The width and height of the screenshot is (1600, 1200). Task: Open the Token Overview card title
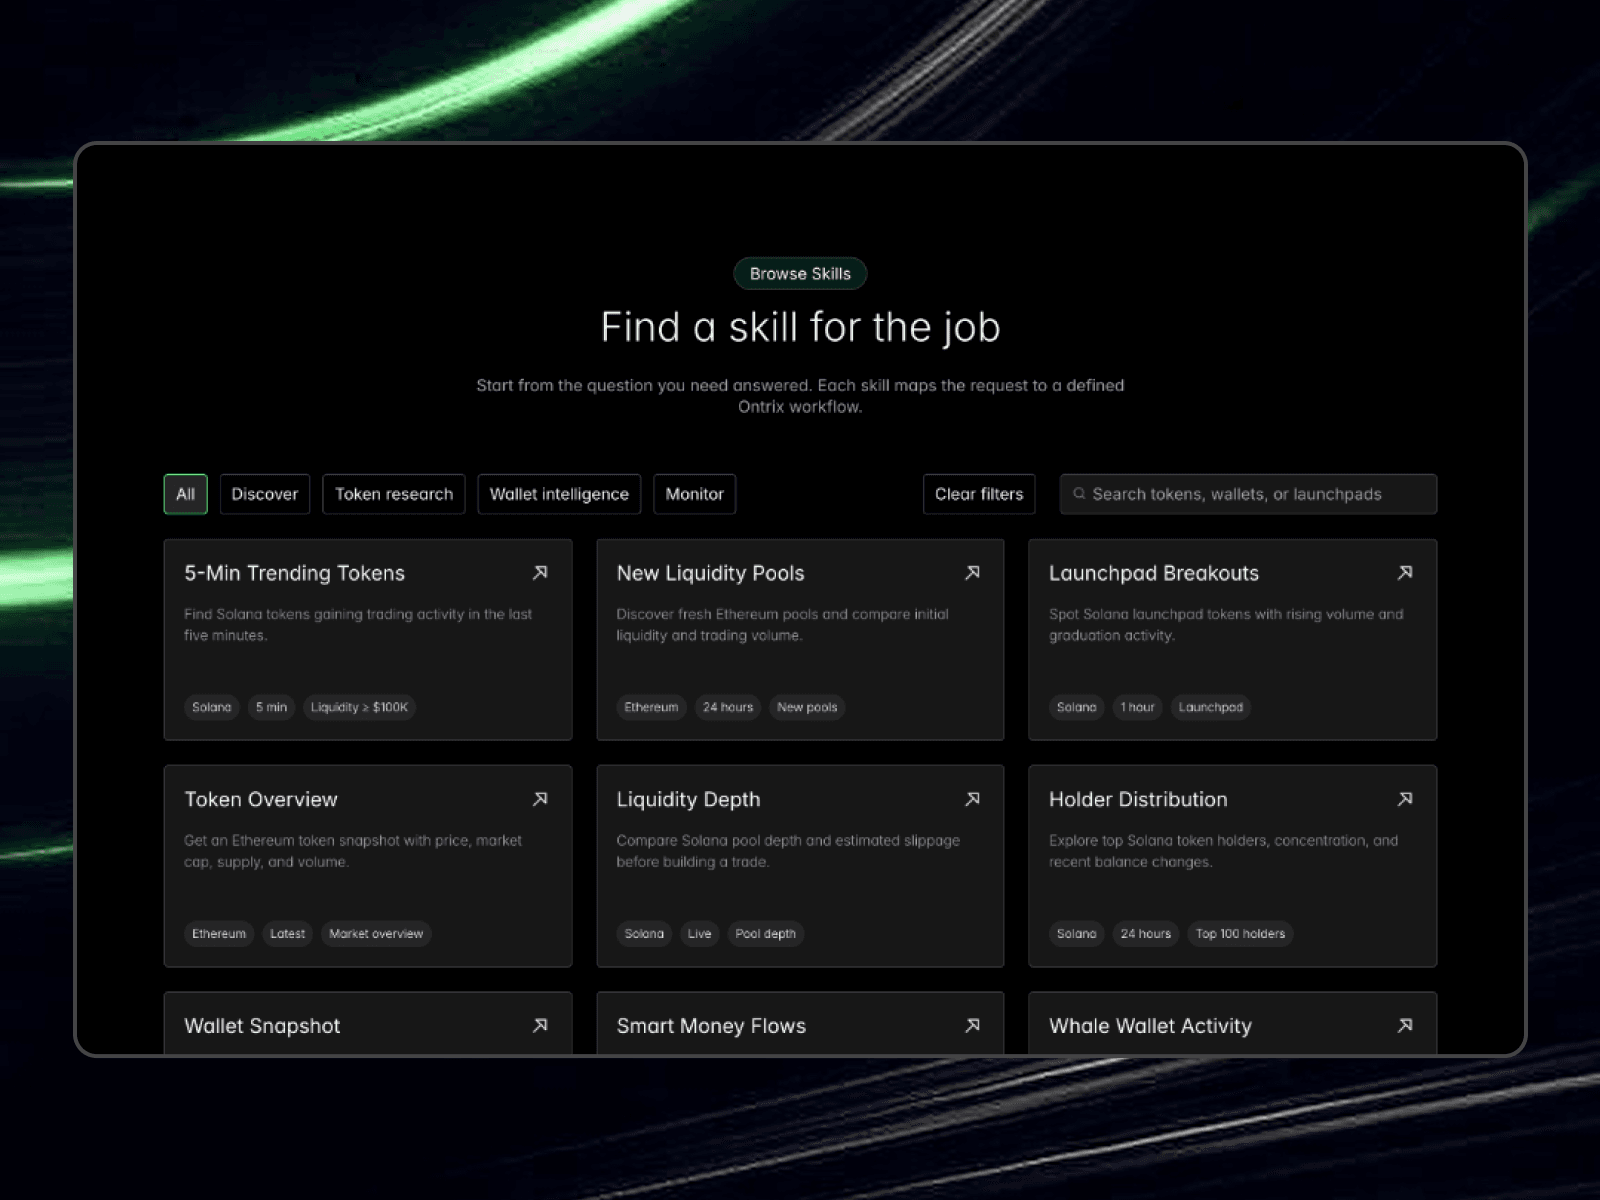[x=261, y=799]
